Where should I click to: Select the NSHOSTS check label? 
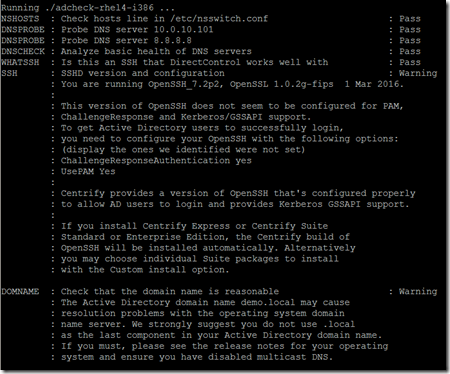click(20, 19)
